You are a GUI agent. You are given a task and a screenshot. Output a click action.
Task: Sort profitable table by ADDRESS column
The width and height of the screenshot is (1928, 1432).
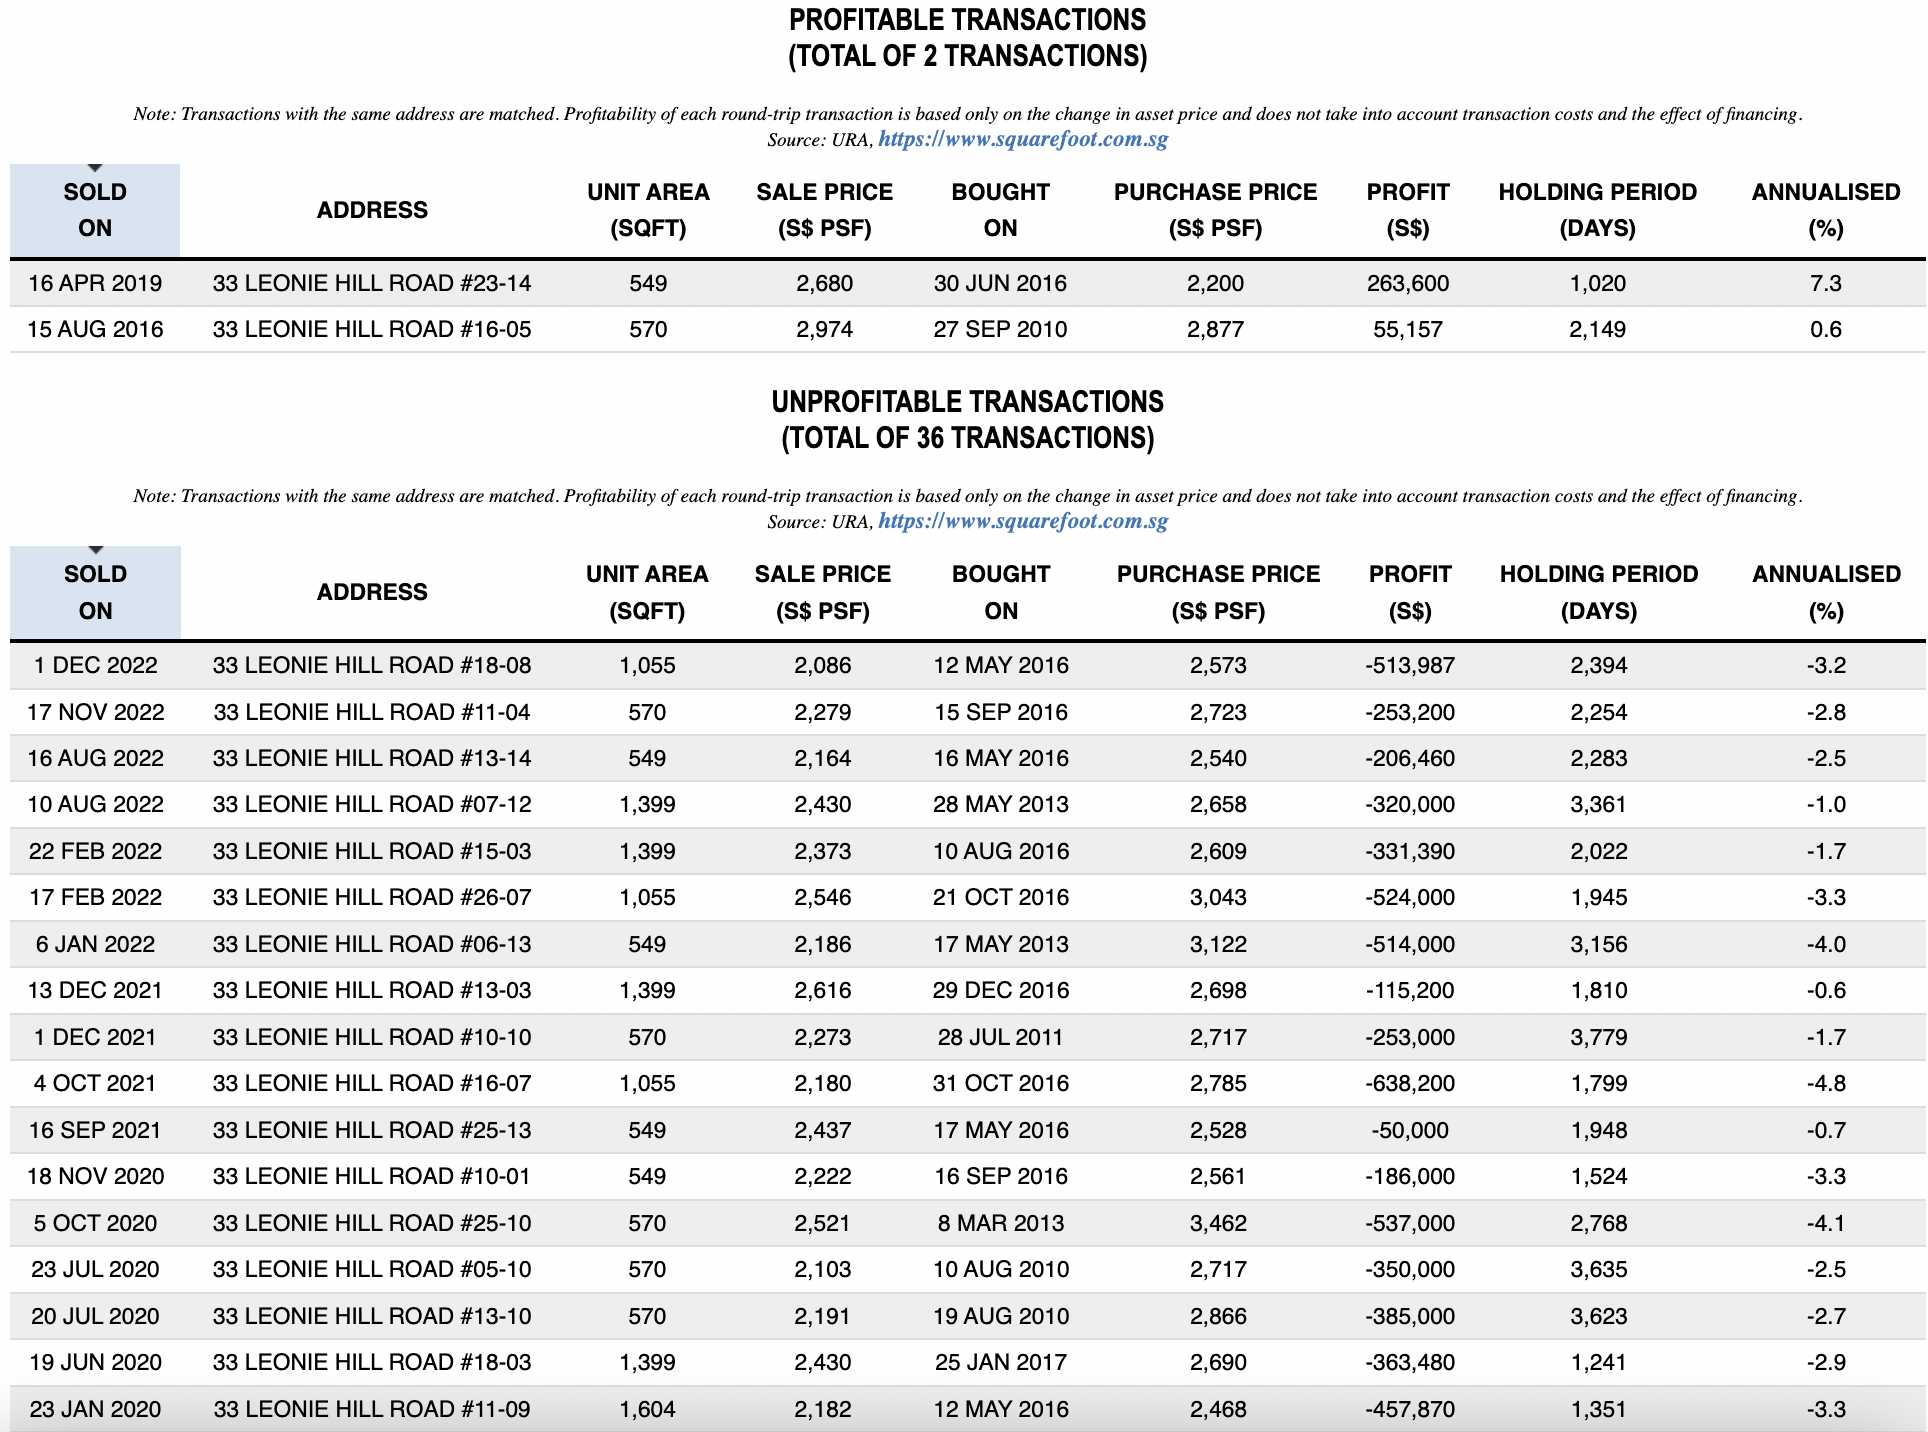(372, 210)
